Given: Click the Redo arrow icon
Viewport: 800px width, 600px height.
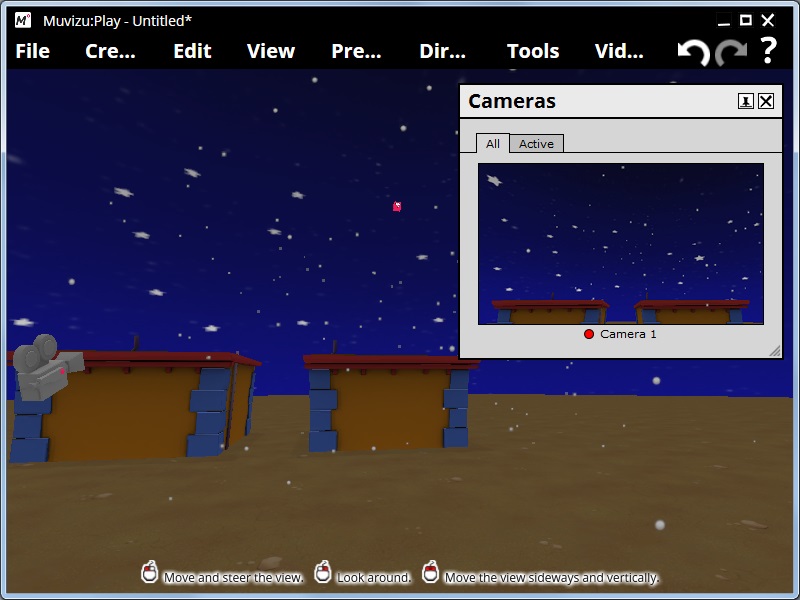Looking at the screenshot, I should (x=731, y=52).
